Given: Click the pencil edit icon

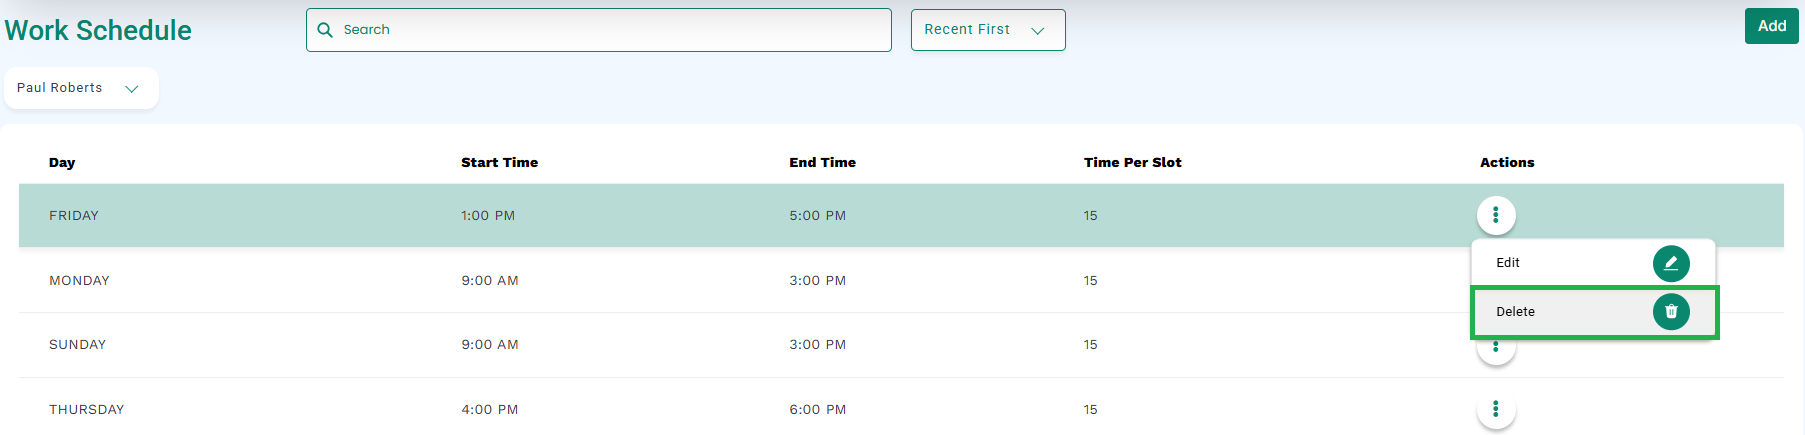Looking at the screenshot, I should tap(1671, 263).
